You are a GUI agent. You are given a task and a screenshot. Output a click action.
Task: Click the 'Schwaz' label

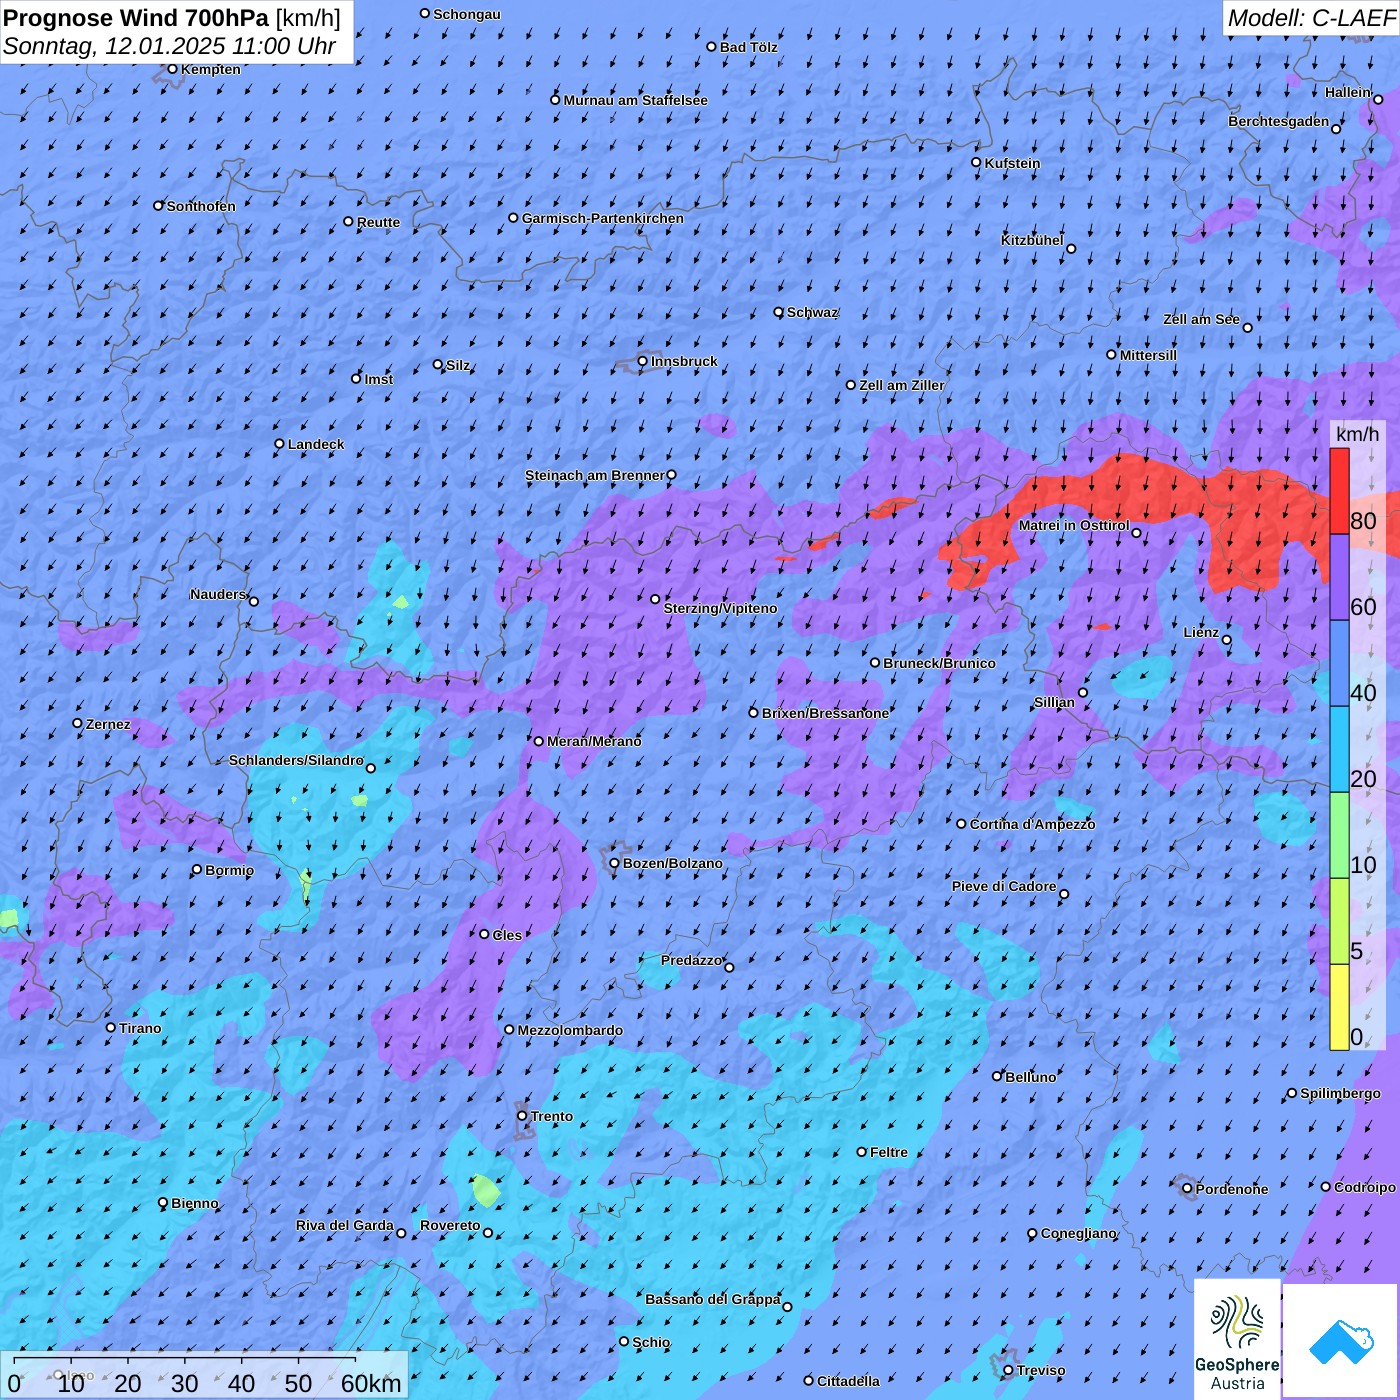click(x=812, y=312)
